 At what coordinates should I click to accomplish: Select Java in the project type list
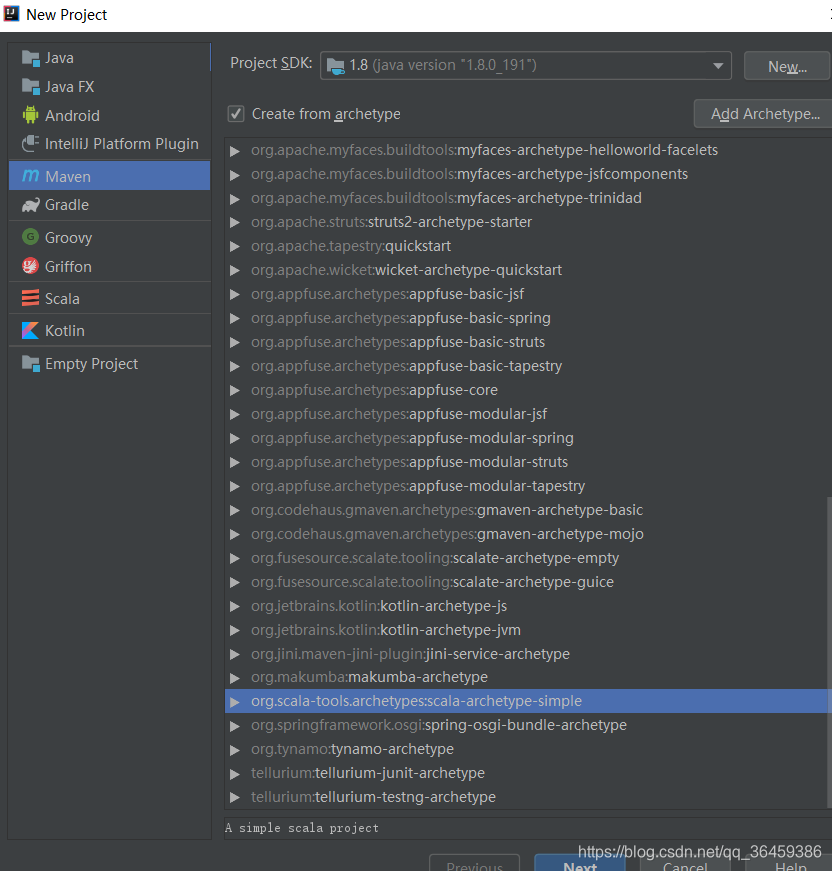109,58
